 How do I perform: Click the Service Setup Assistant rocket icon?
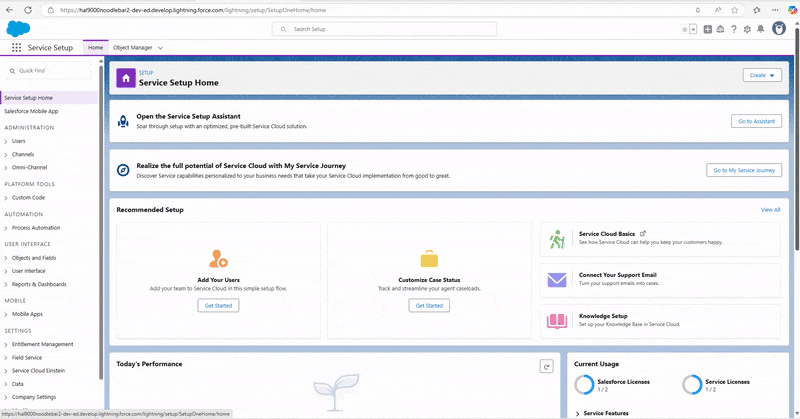coord(123,121)
